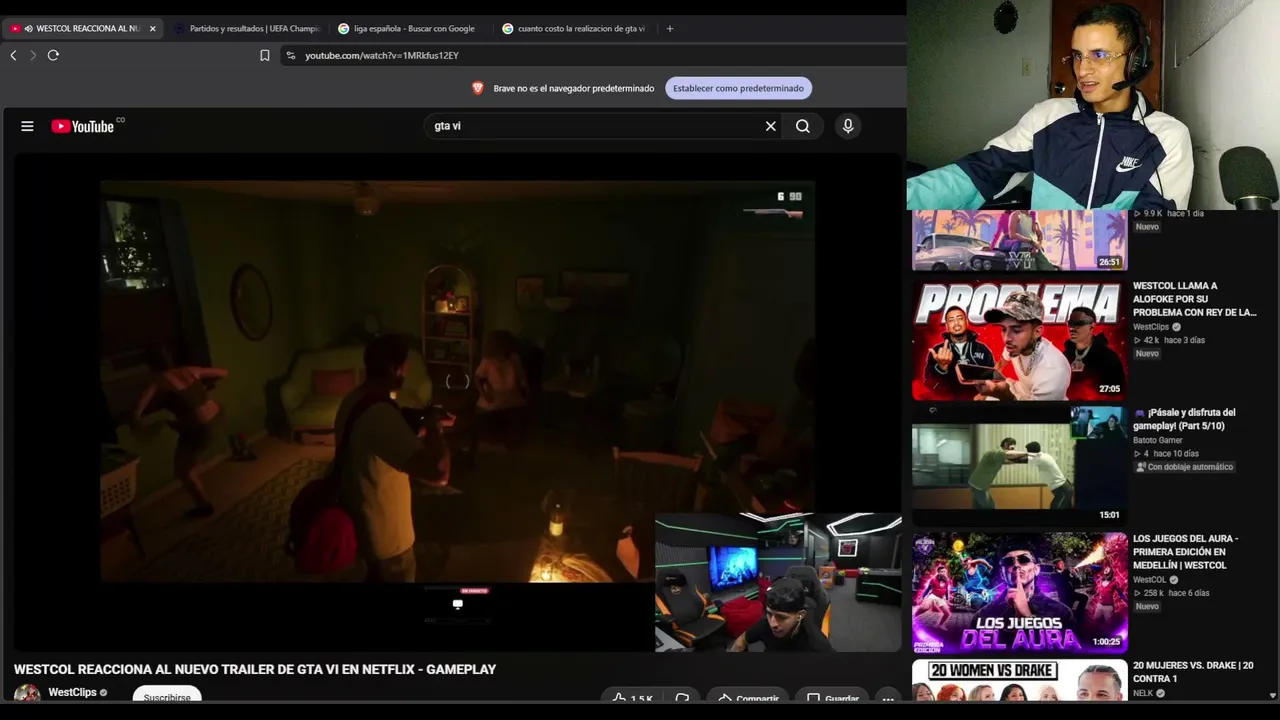Click the 'NELK' channel name
The height and width of the screenshot is (720, 1280).
[x=1143, y=693]
